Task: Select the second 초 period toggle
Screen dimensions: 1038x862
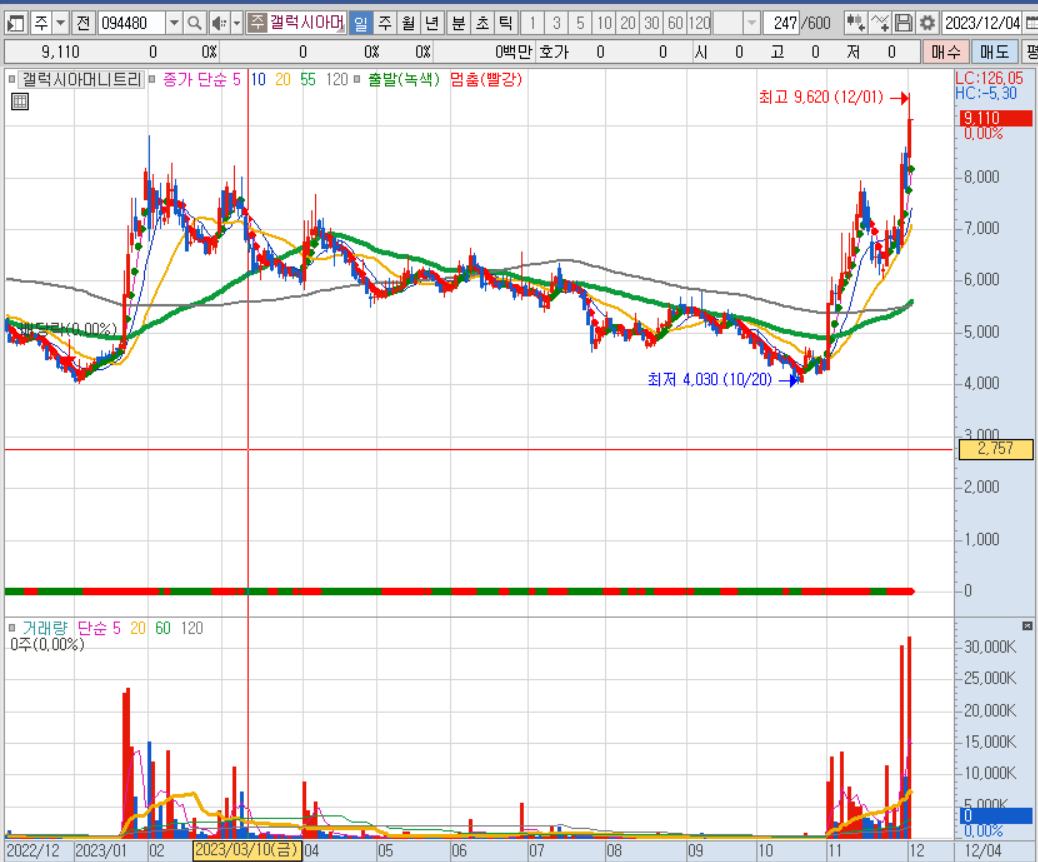Action: pos(482,23)
